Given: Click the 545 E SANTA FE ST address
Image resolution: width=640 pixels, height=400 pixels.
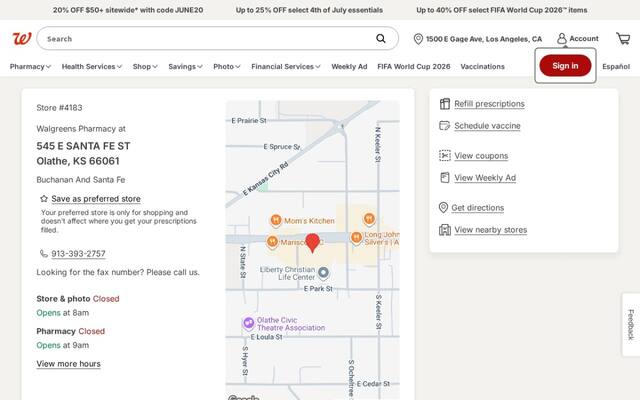Looking at the screenshot, I should pos(83,146).
